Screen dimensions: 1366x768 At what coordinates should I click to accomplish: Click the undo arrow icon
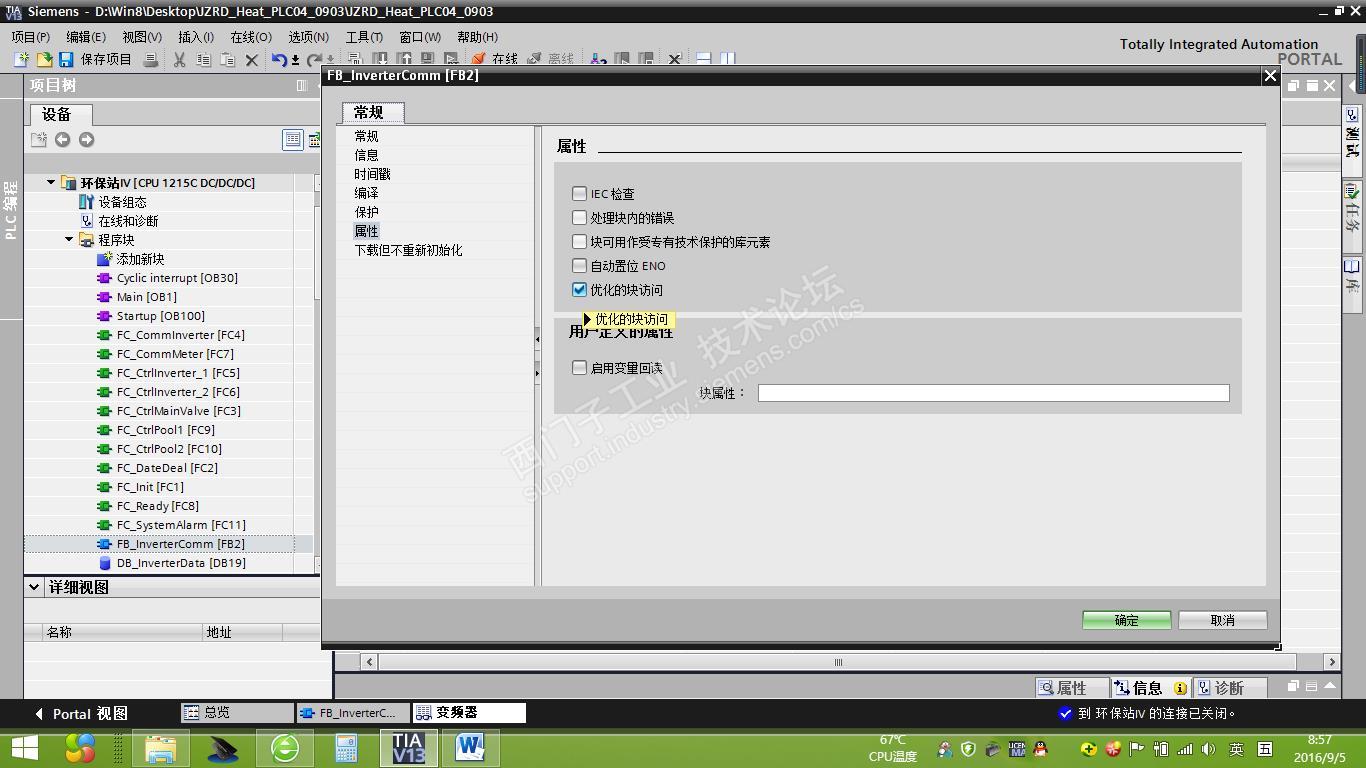[x=280, y=60]
